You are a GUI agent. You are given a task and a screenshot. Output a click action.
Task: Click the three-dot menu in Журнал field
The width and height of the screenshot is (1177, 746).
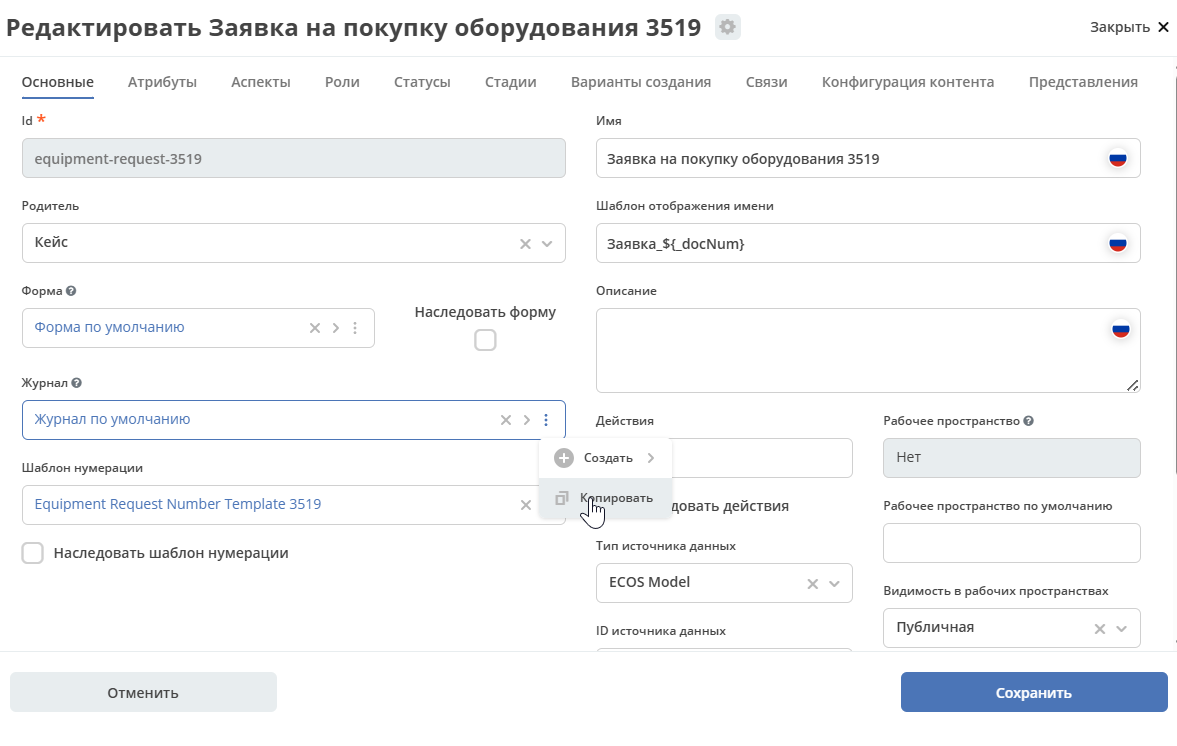pyautogui.click(x=546, y=420)
